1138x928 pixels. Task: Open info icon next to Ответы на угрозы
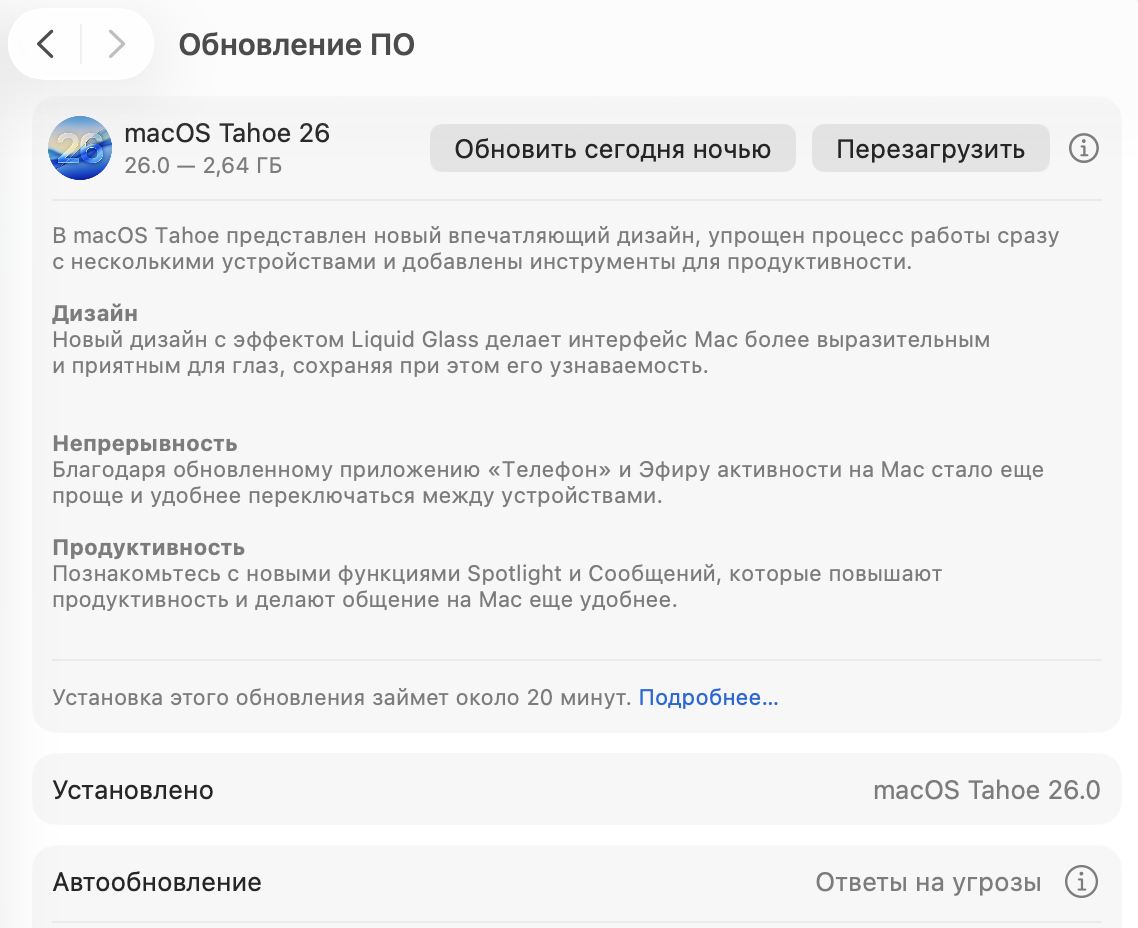coord(1081,882)
